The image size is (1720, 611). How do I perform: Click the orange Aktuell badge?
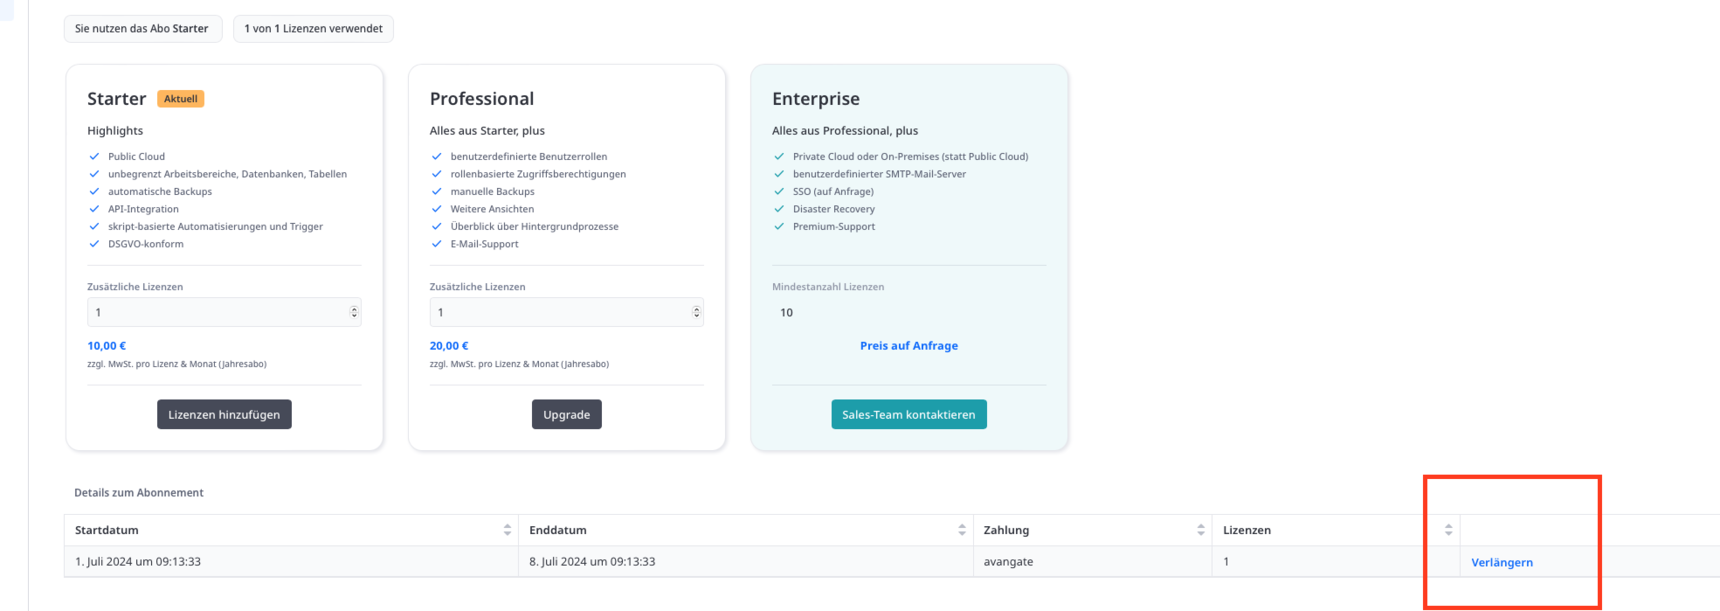(x=181, y=99)
